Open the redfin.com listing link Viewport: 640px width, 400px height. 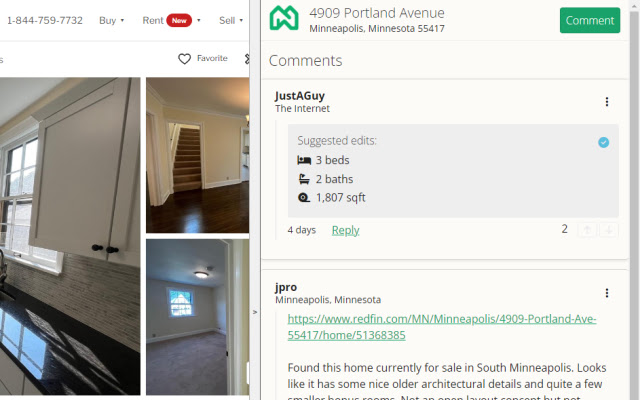coord(442,327)
